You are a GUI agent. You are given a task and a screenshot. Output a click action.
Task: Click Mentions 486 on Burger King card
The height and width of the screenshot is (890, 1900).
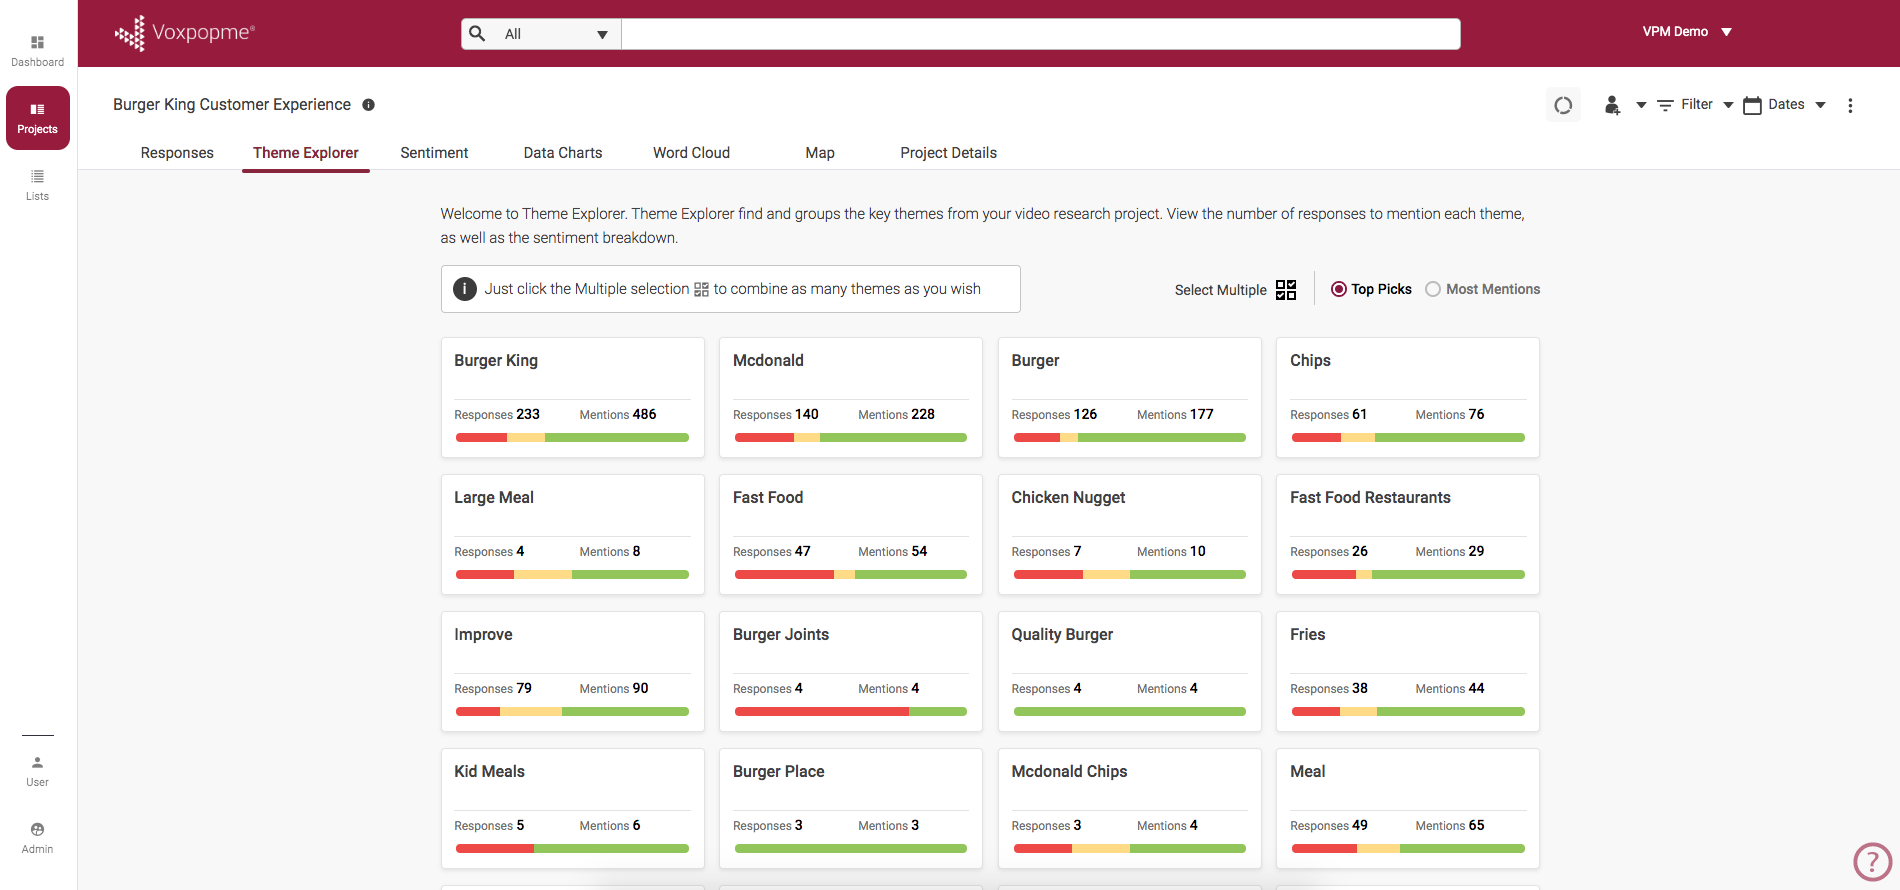click(618, 415)
